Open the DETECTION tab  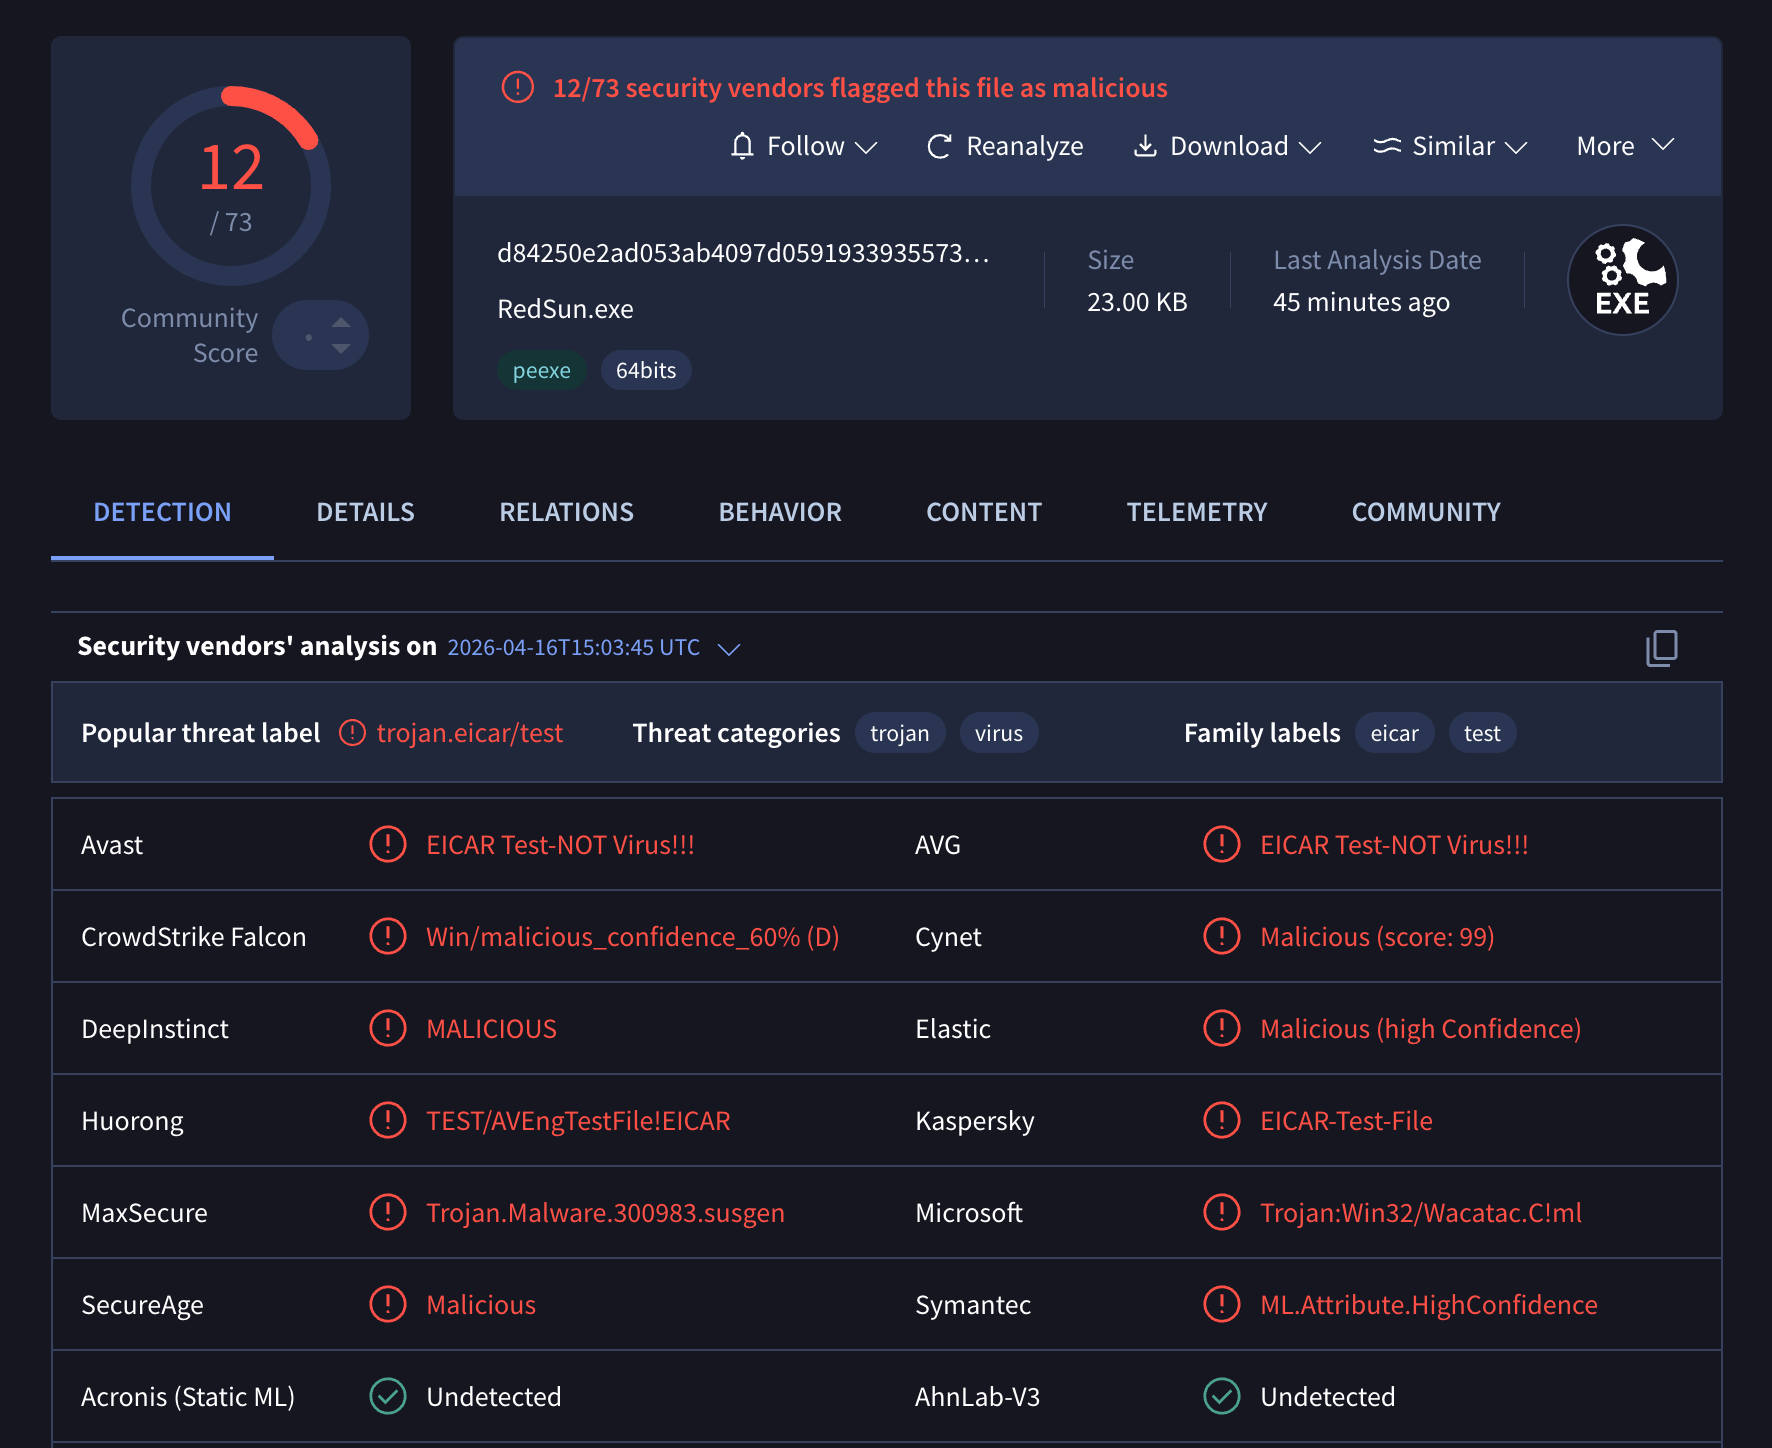162,512
